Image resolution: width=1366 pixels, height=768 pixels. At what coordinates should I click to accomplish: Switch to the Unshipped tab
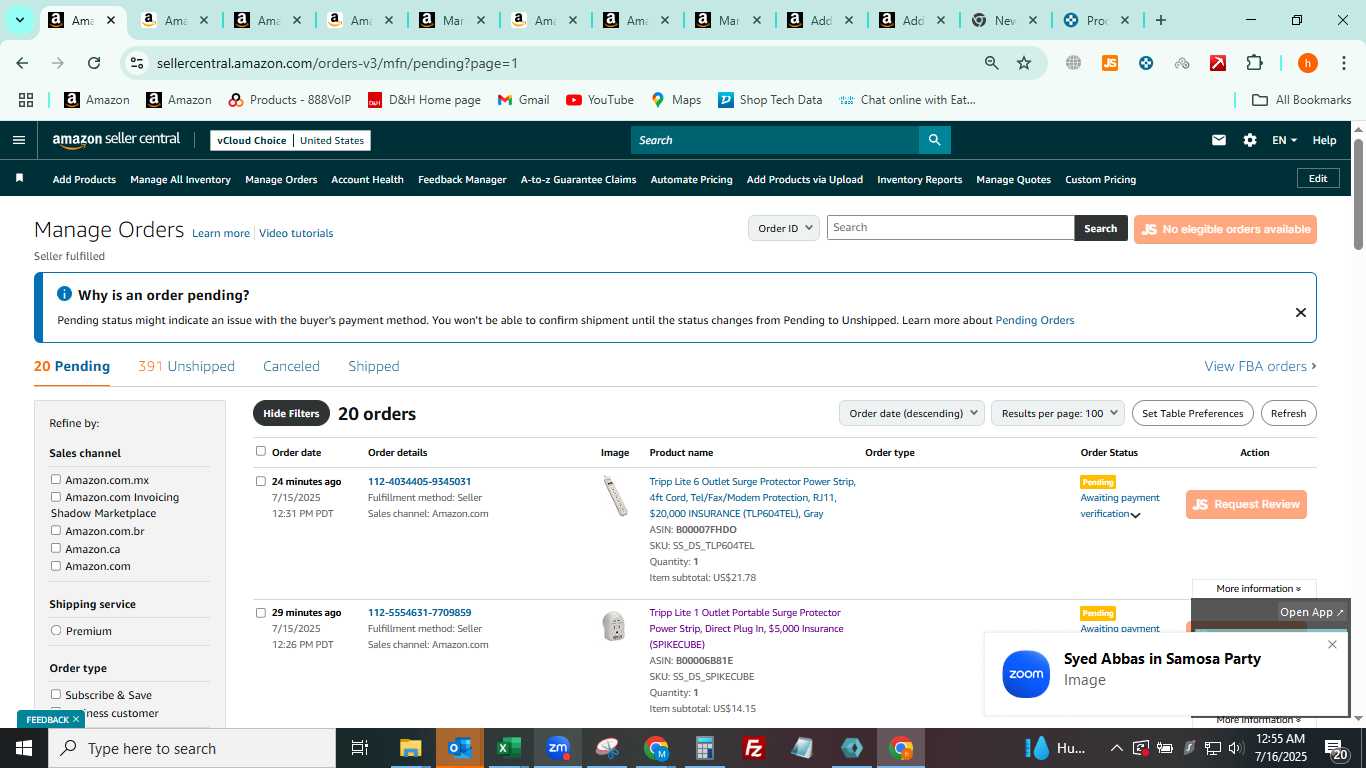tap(186, 366)
